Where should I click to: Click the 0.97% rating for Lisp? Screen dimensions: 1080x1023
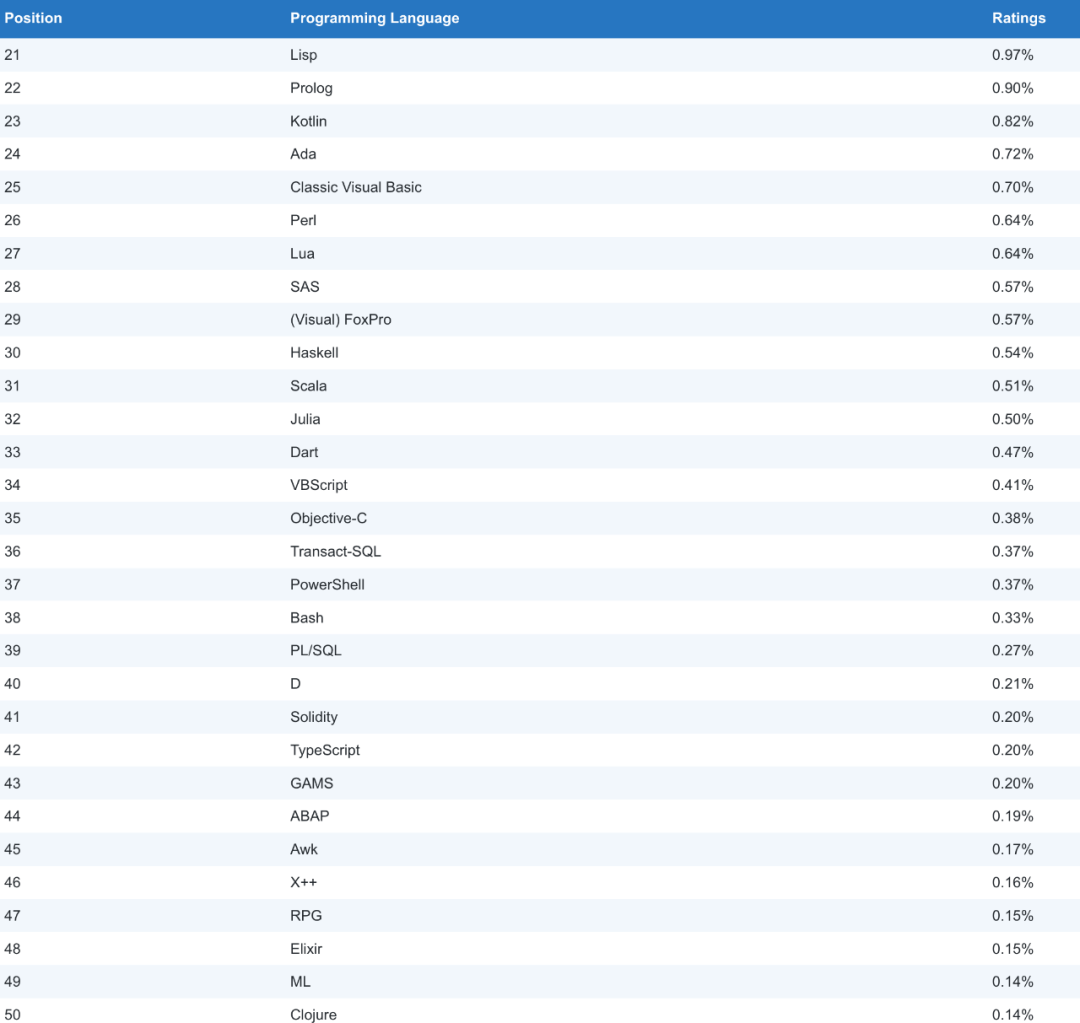[x=1012, y=55]
